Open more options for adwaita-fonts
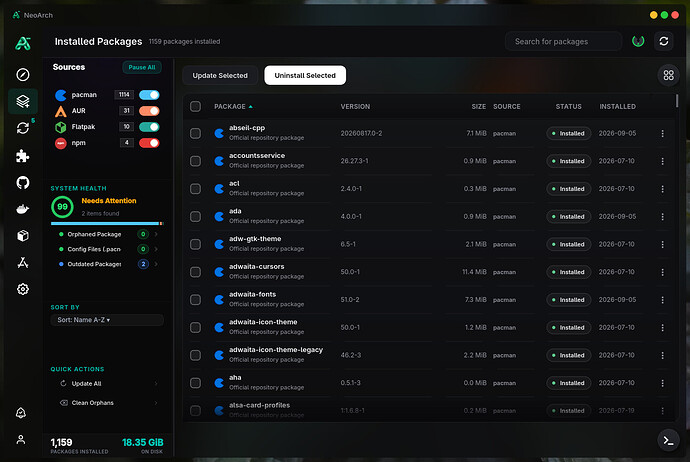 pos(662,300)
